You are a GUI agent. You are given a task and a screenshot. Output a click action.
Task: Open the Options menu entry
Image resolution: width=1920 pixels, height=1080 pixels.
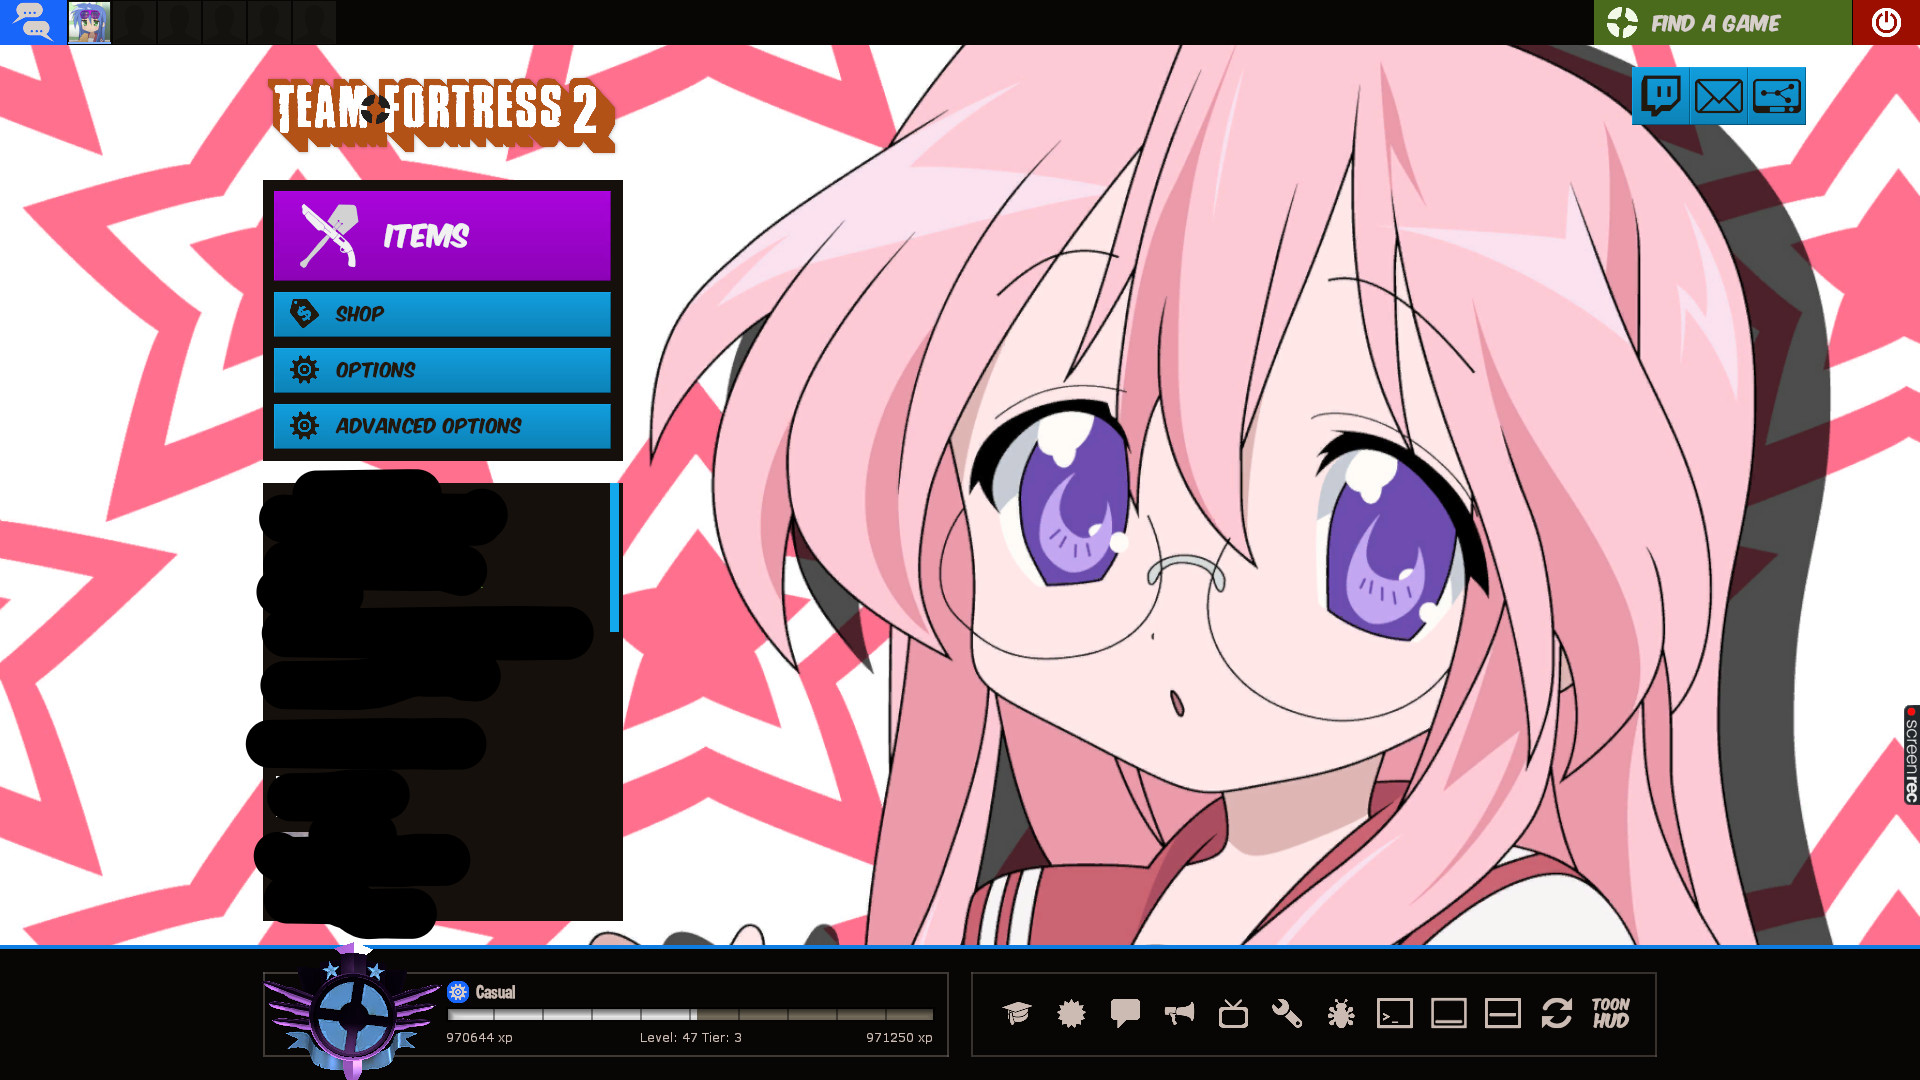pos(442,370)
